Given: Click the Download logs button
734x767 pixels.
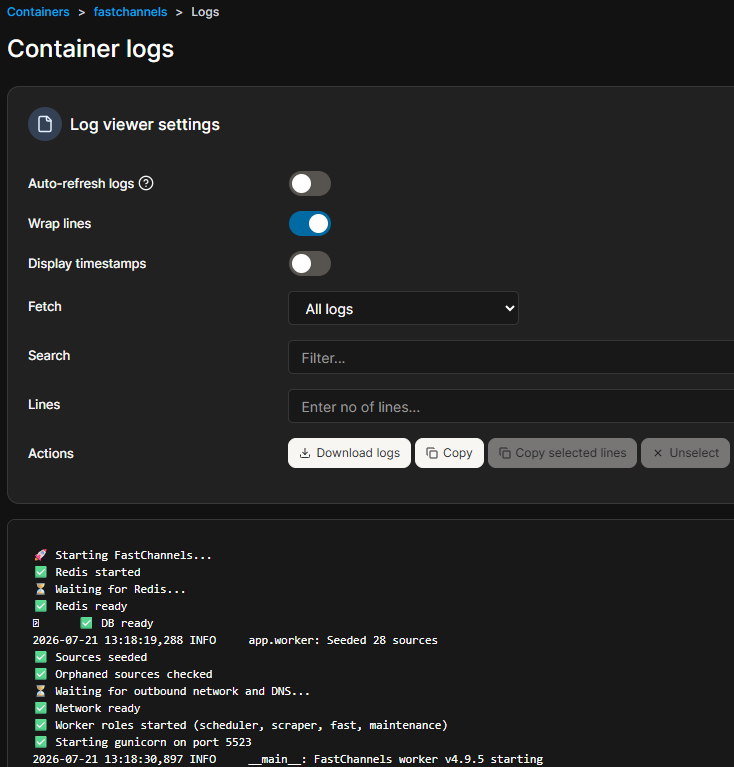Looking at the screenshot, I should pos(349,453).
